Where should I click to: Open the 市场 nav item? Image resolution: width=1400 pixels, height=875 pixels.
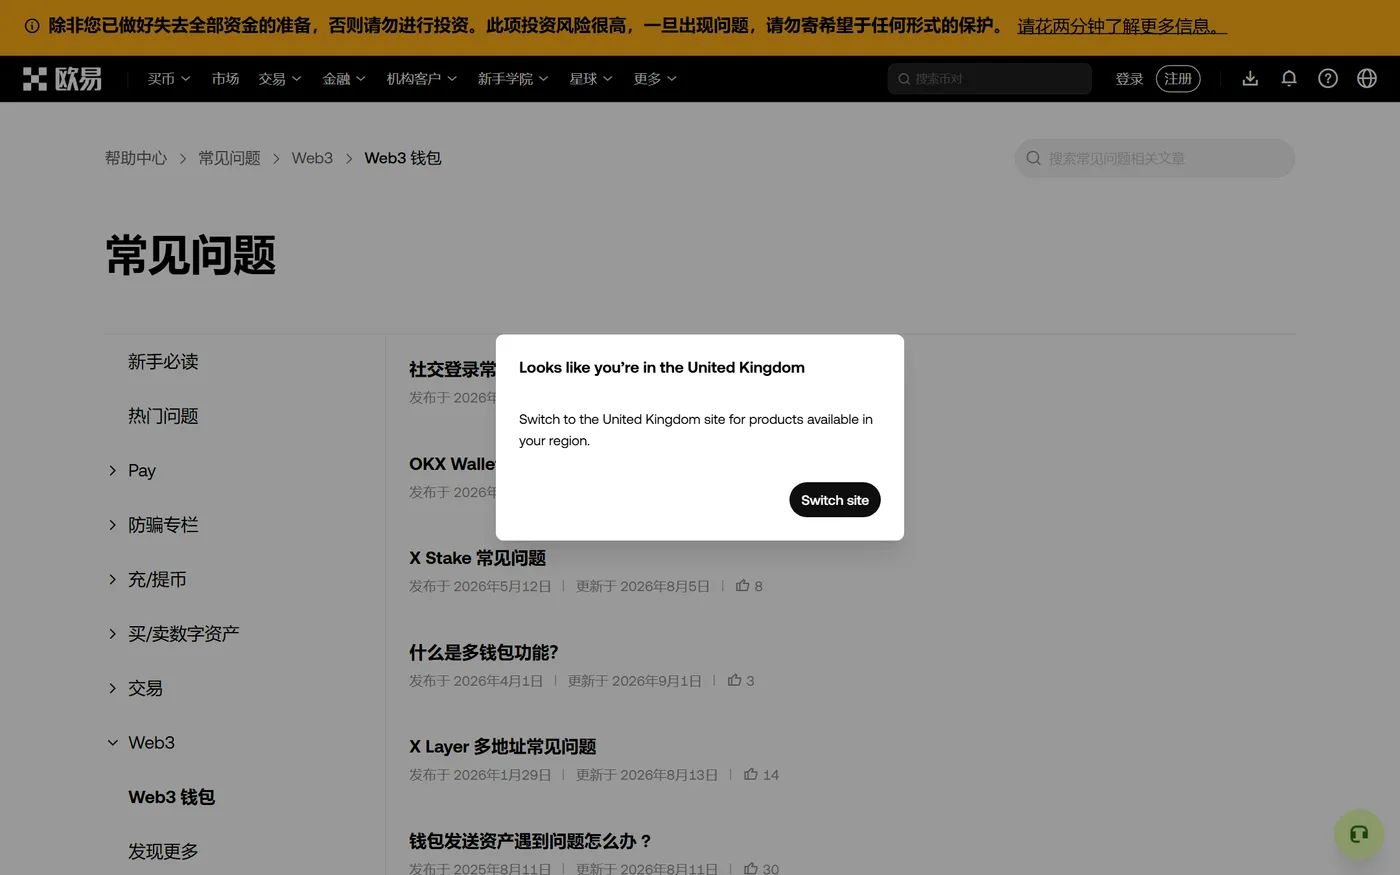coord(225,79)
